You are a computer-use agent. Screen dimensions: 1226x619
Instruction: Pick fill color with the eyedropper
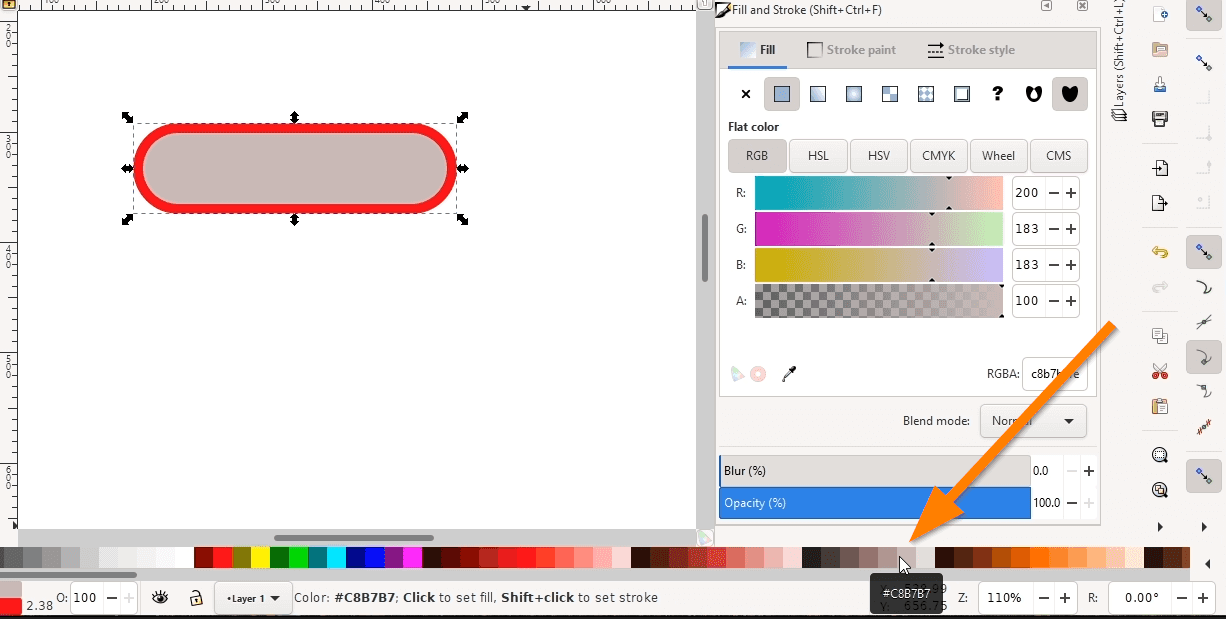click(x=789, y=373)
